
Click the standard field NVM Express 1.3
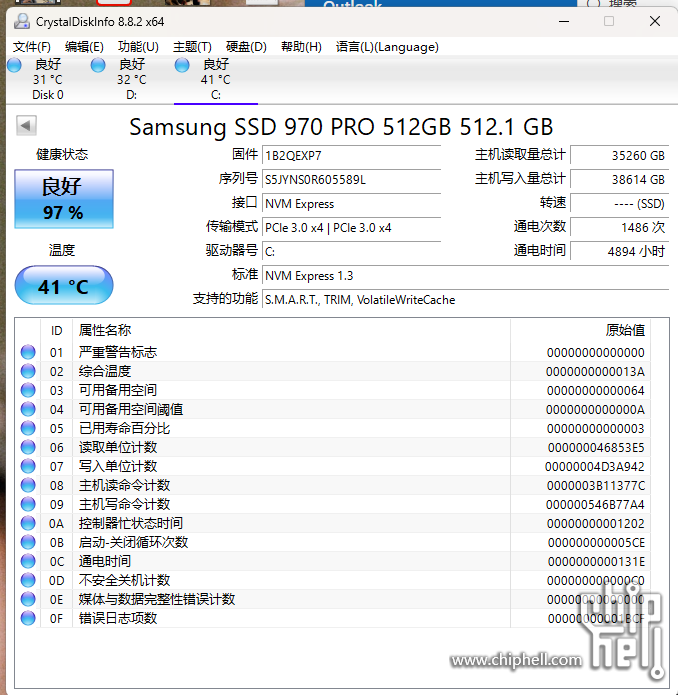coord(465,275)
